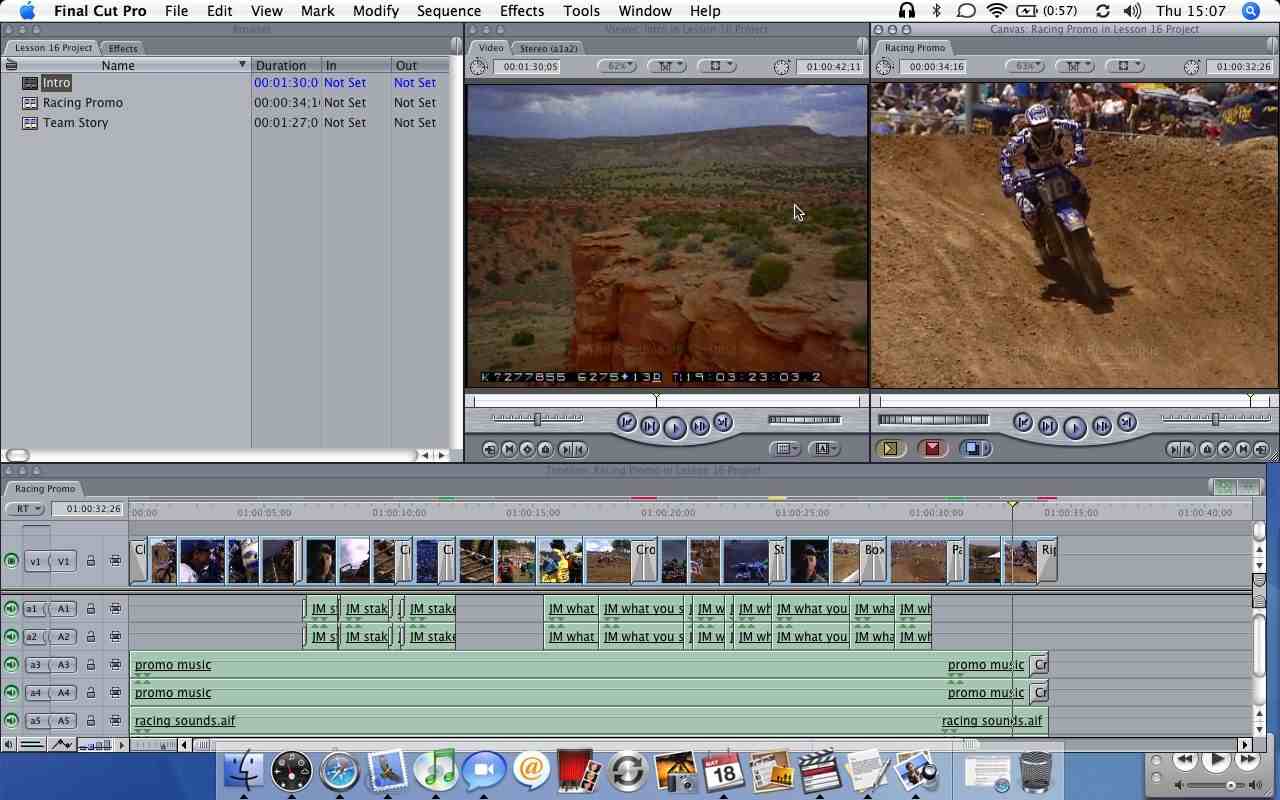Viewport: 1280px width, 800px height.
Task: Click the red Insert edit button
Action: click(932, 449)
